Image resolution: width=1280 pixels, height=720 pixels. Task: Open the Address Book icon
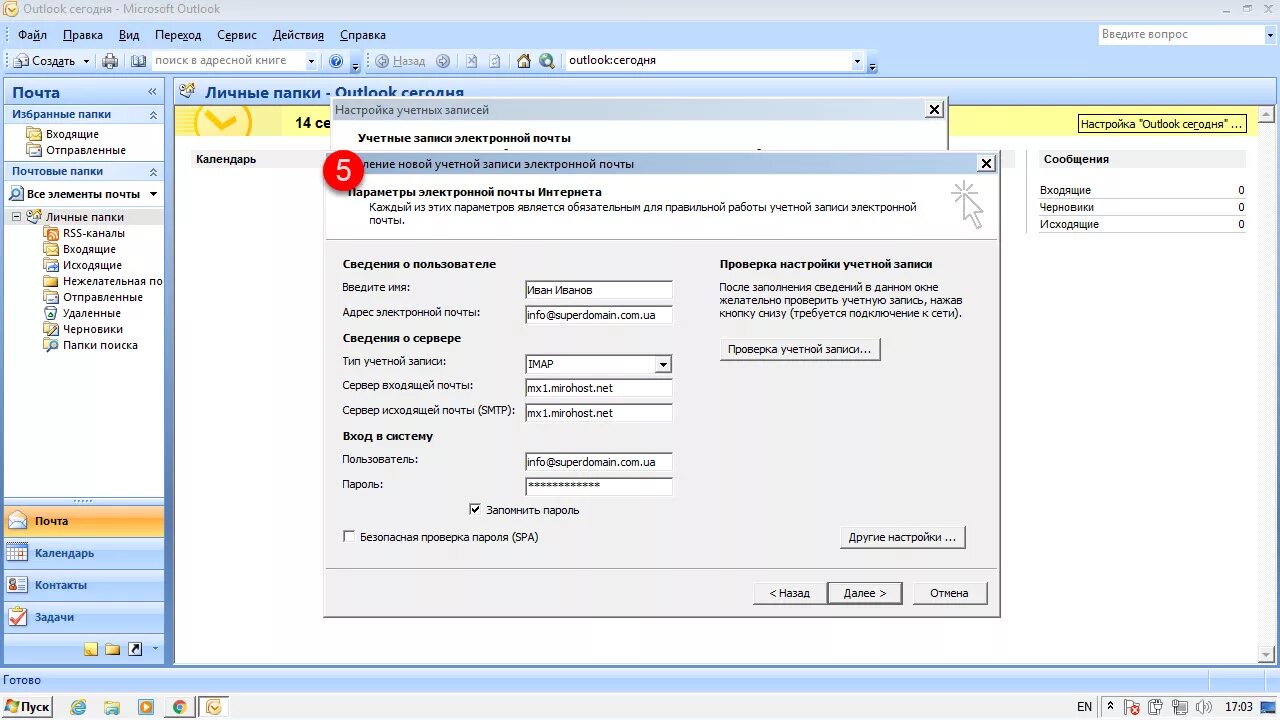click(138, 61)
